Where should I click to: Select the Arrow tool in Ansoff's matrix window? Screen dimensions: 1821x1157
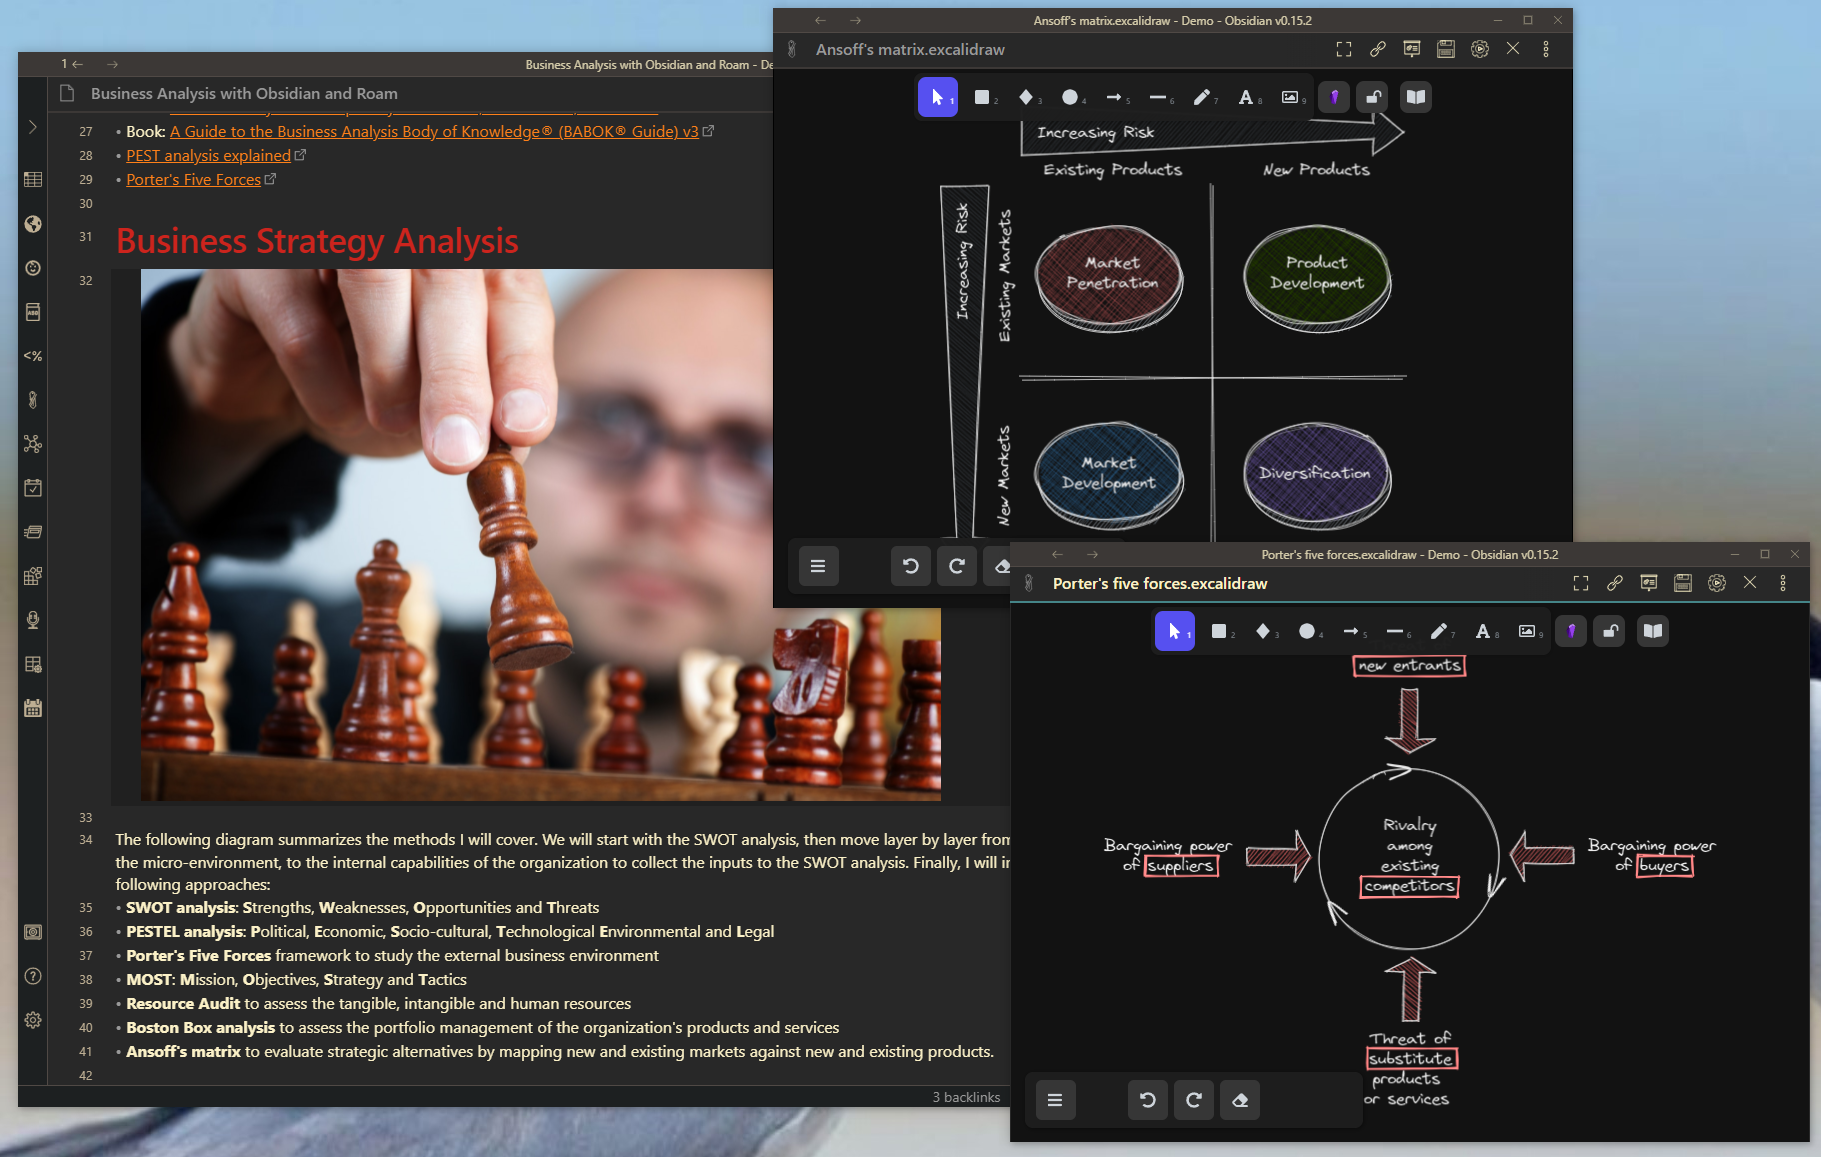[x=1114, y=97]
